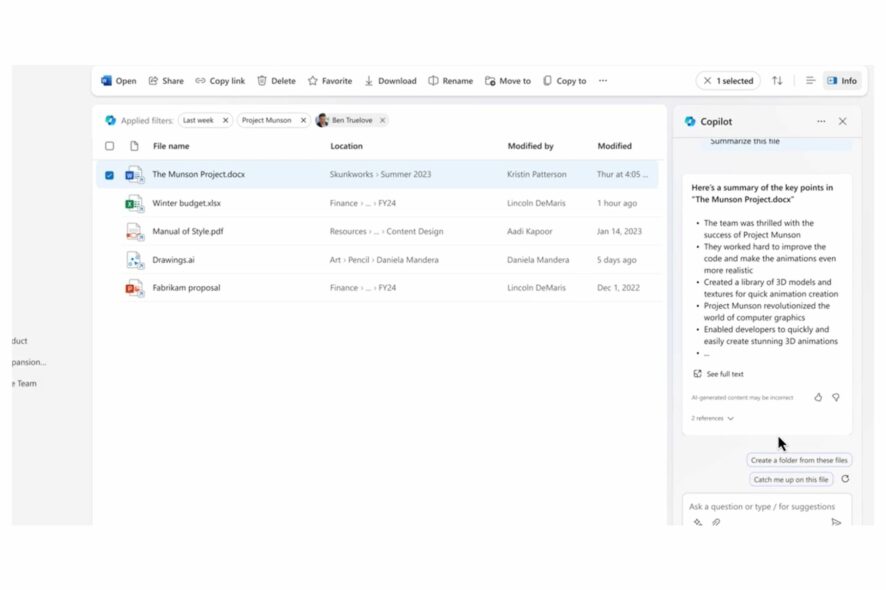Screen dimensions: 886x590
Task: Click See full text link
Action: [x=719, y=374]
